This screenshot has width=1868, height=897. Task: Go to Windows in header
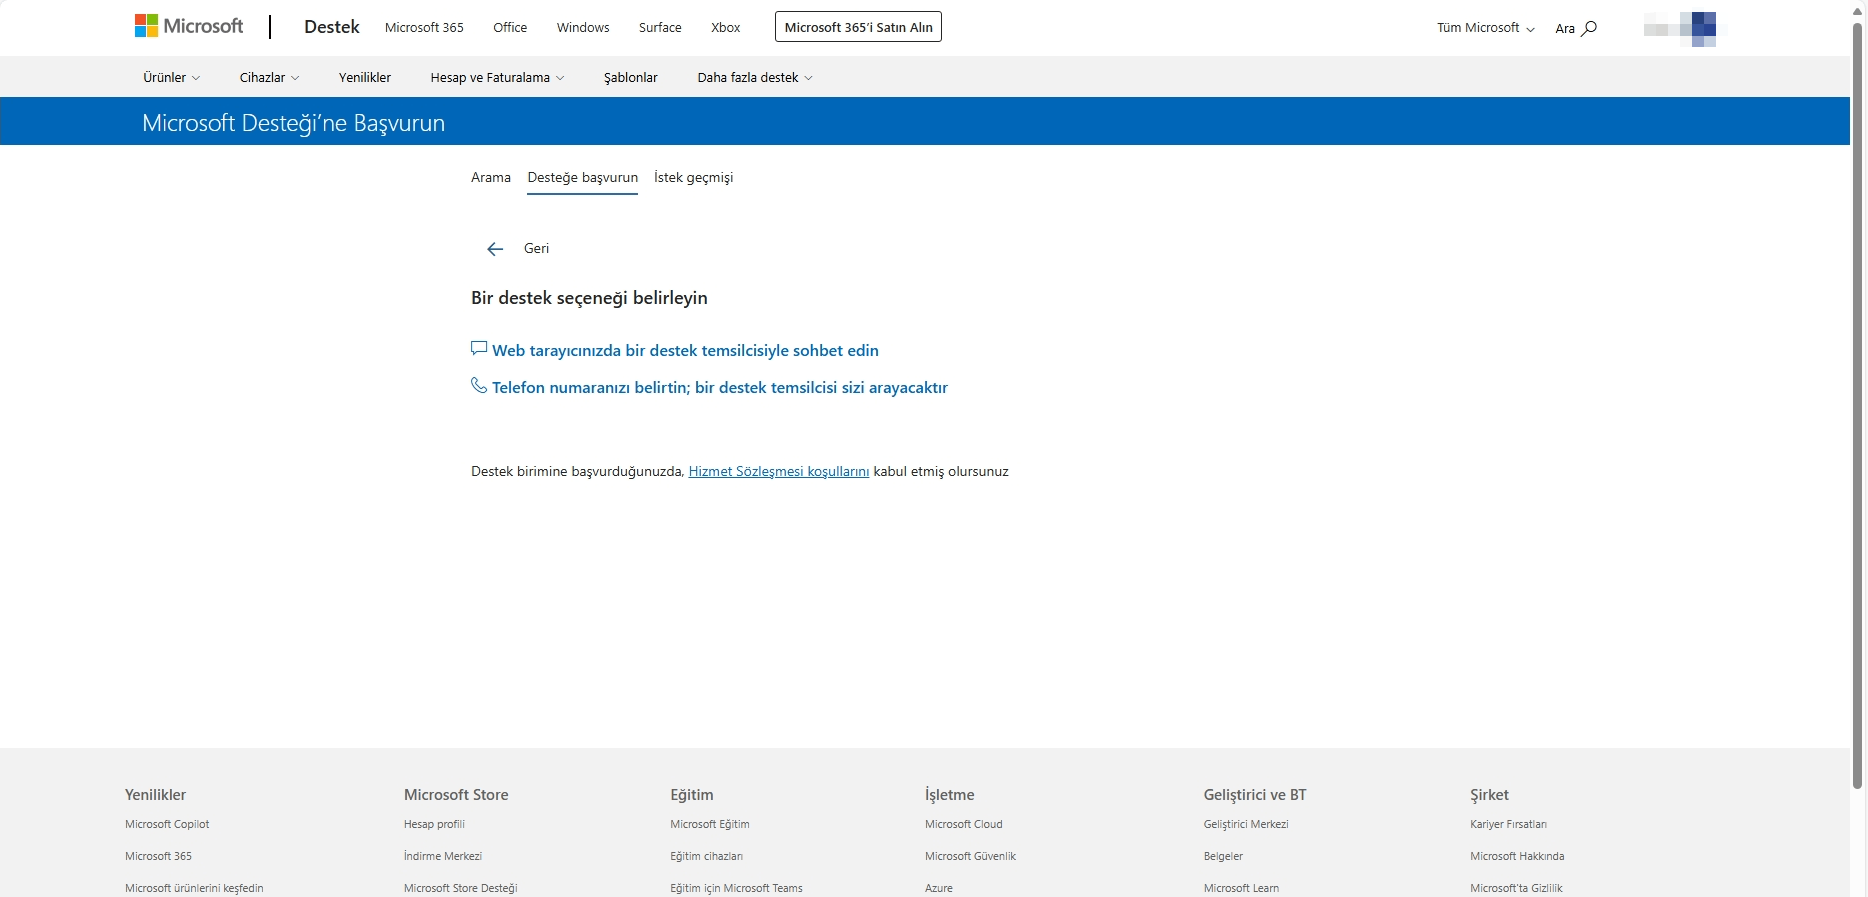pos(583,28)
